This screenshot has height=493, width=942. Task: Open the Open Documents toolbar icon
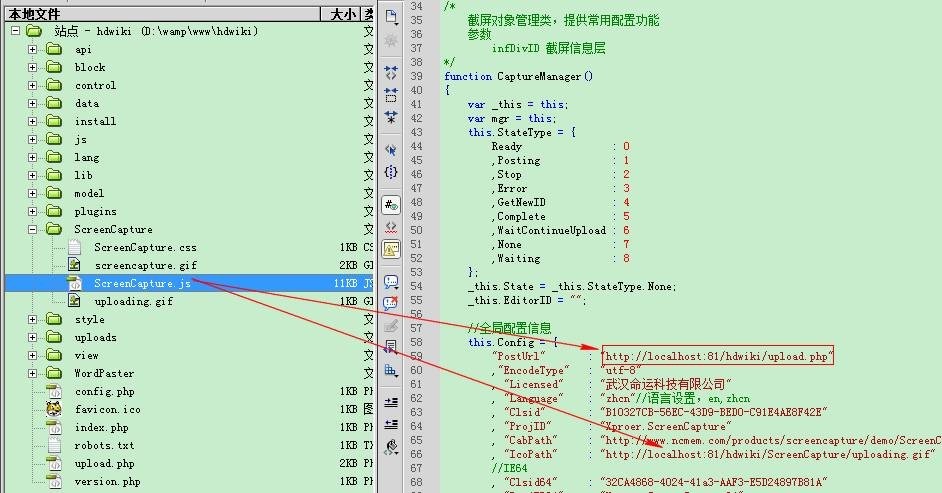click(391, 17)
